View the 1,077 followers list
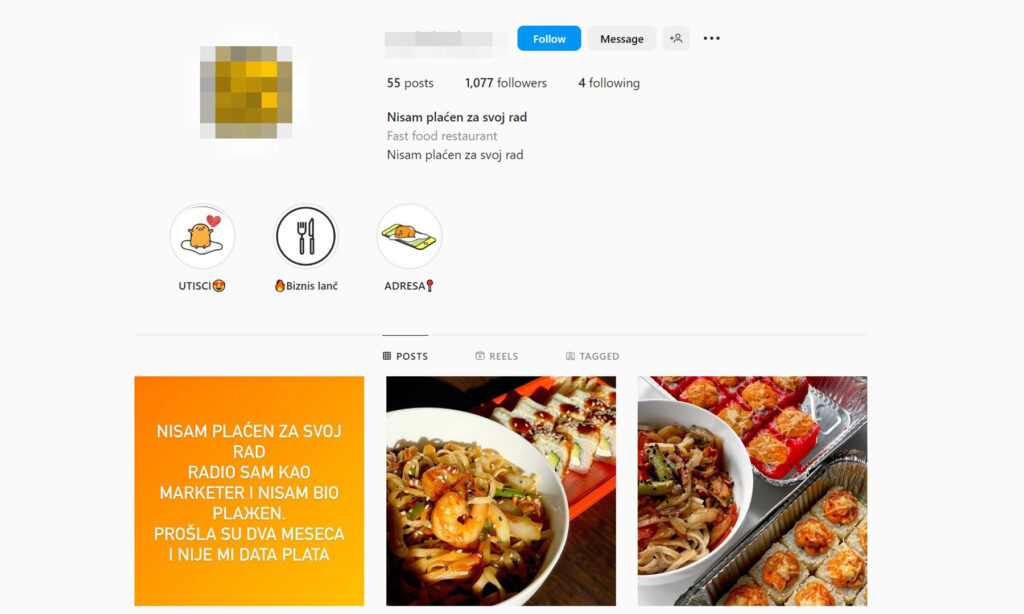The height and width of the screenshot is (614, 1024). pos(505,83)
